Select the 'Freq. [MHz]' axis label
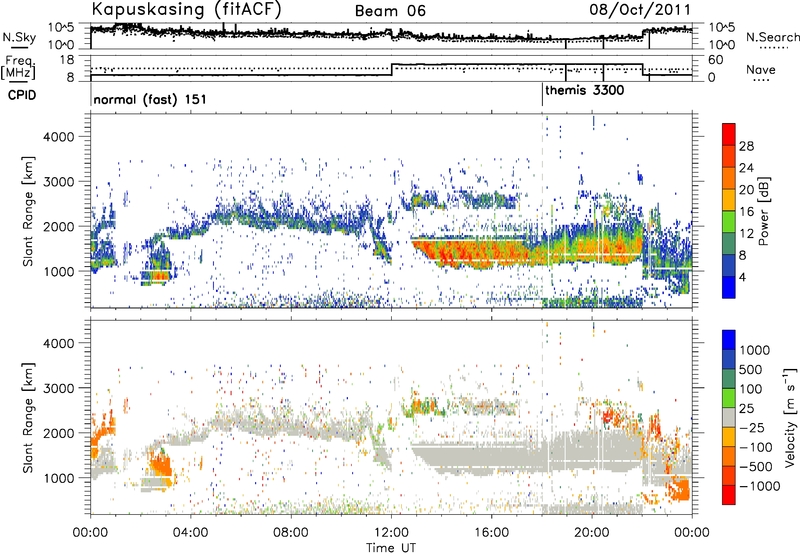The height and width of the screenshot is (554, 800). click(x=18, y=68)
